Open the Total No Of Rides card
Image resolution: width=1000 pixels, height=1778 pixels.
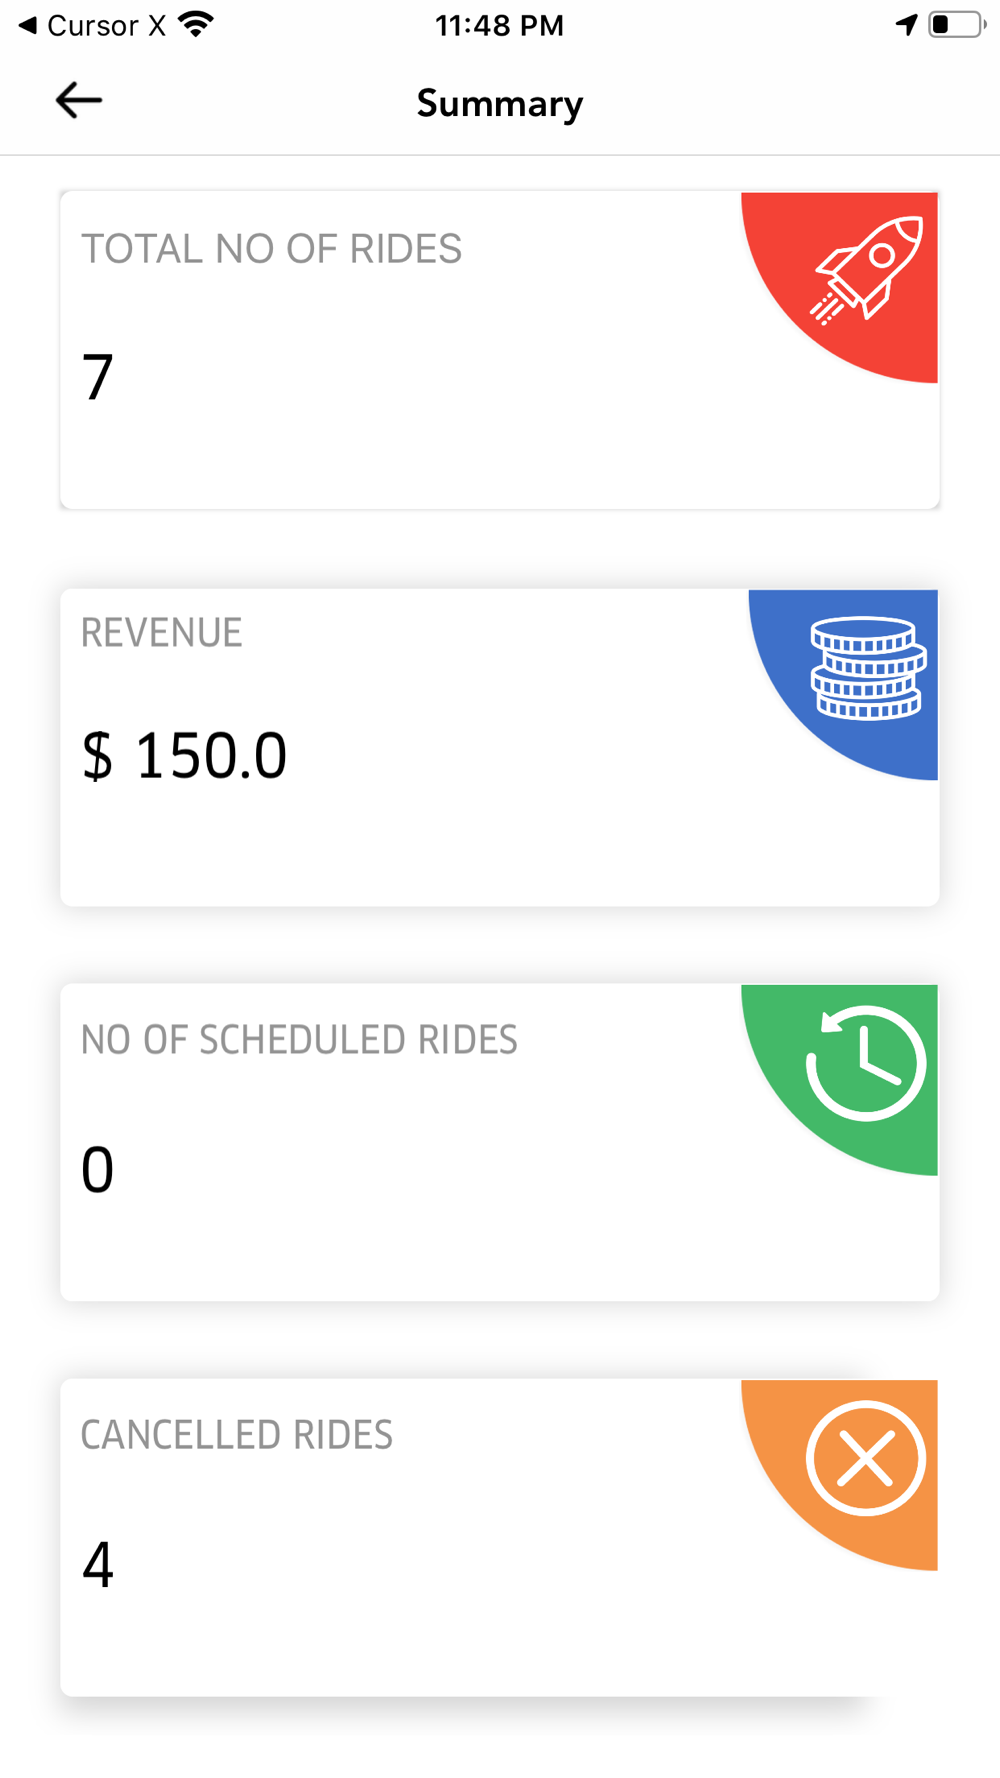pyautogui.click(x=500, y=350)
